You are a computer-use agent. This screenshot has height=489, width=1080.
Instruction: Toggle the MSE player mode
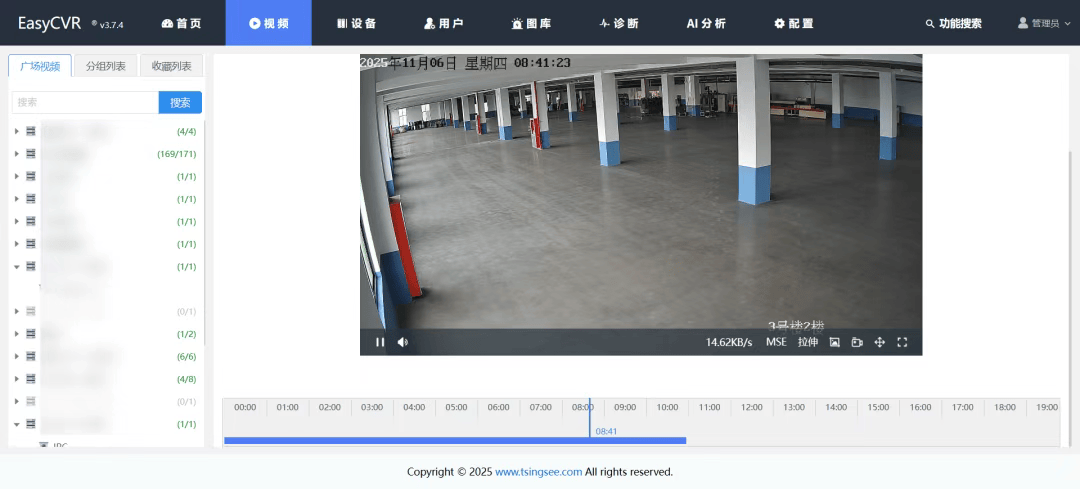(x=776, y=342)
